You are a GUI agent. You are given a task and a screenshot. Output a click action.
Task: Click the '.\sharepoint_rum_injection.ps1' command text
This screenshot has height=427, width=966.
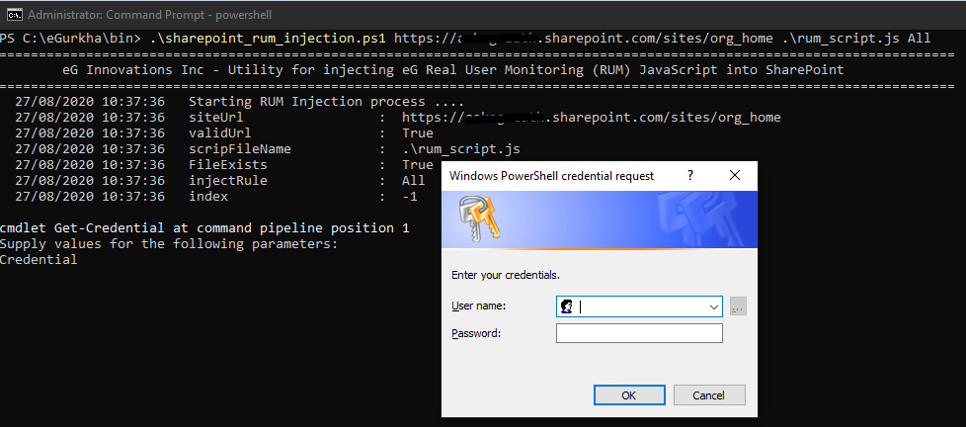(268, 38)
